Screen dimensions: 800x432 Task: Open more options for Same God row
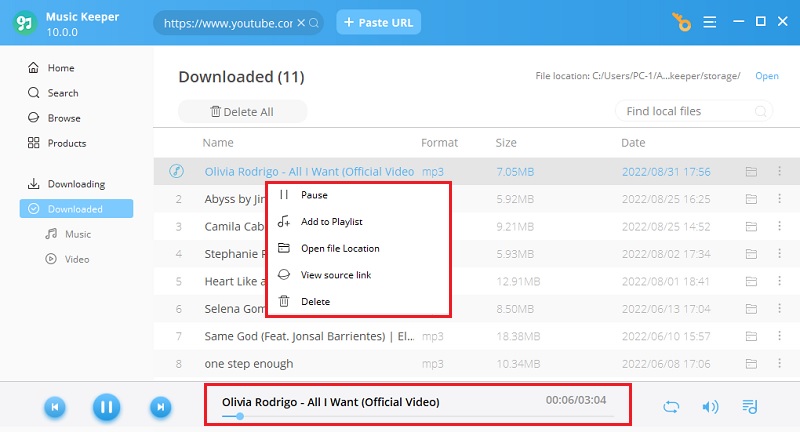point(779,336)
